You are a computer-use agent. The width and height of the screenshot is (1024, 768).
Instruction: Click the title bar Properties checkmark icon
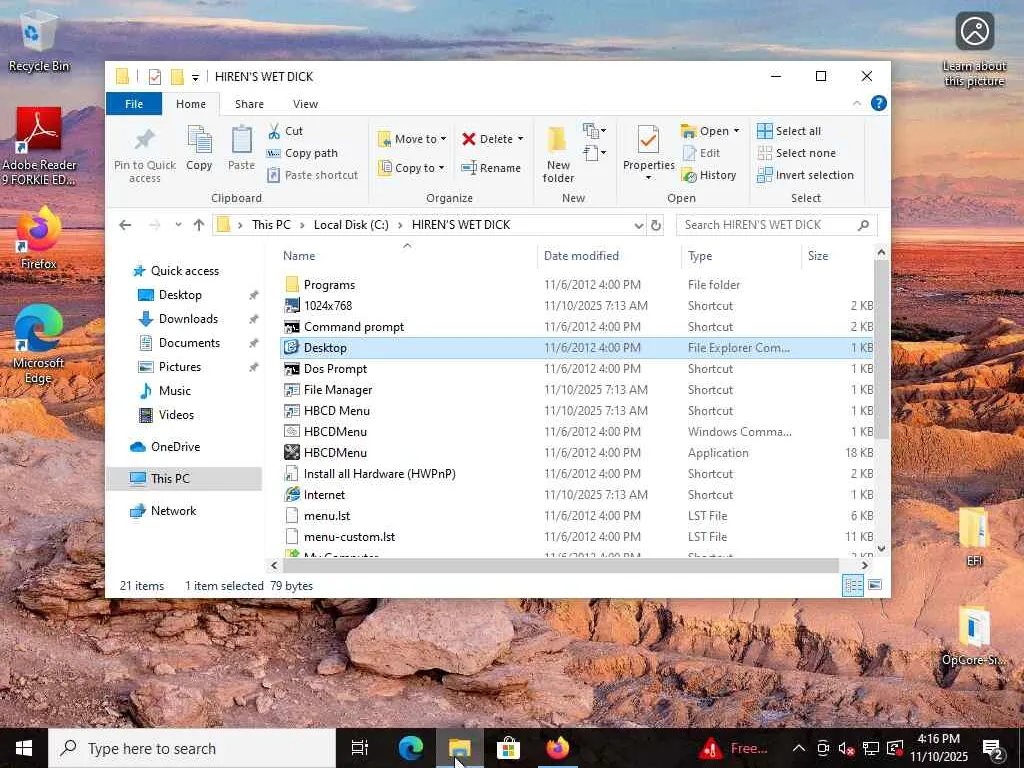click(155, 77)
